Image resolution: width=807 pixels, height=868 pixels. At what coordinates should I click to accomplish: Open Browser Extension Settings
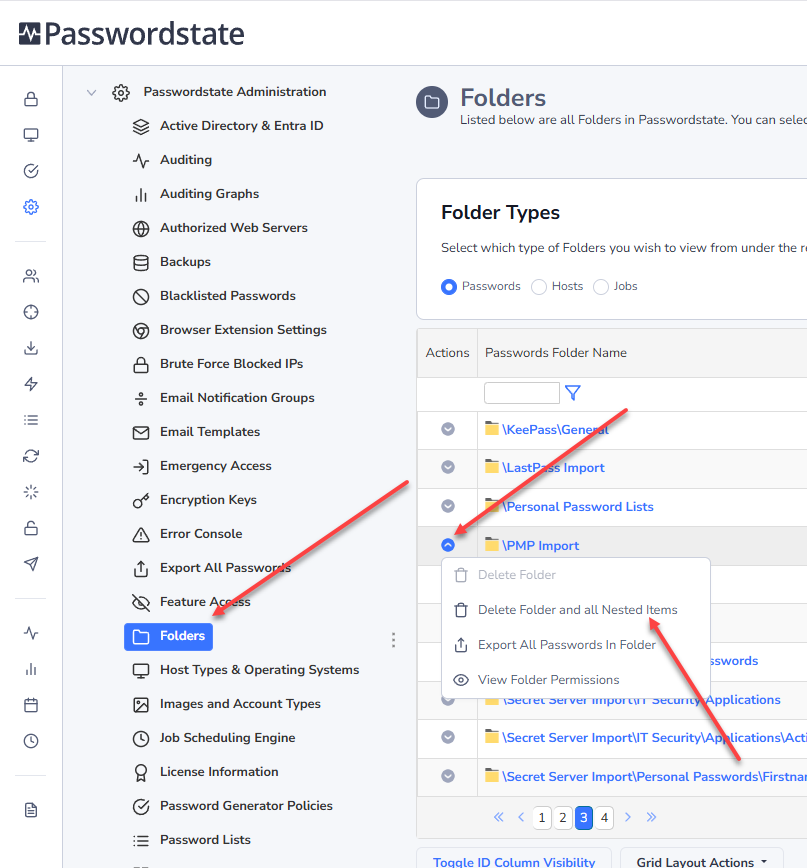point(243,329)
